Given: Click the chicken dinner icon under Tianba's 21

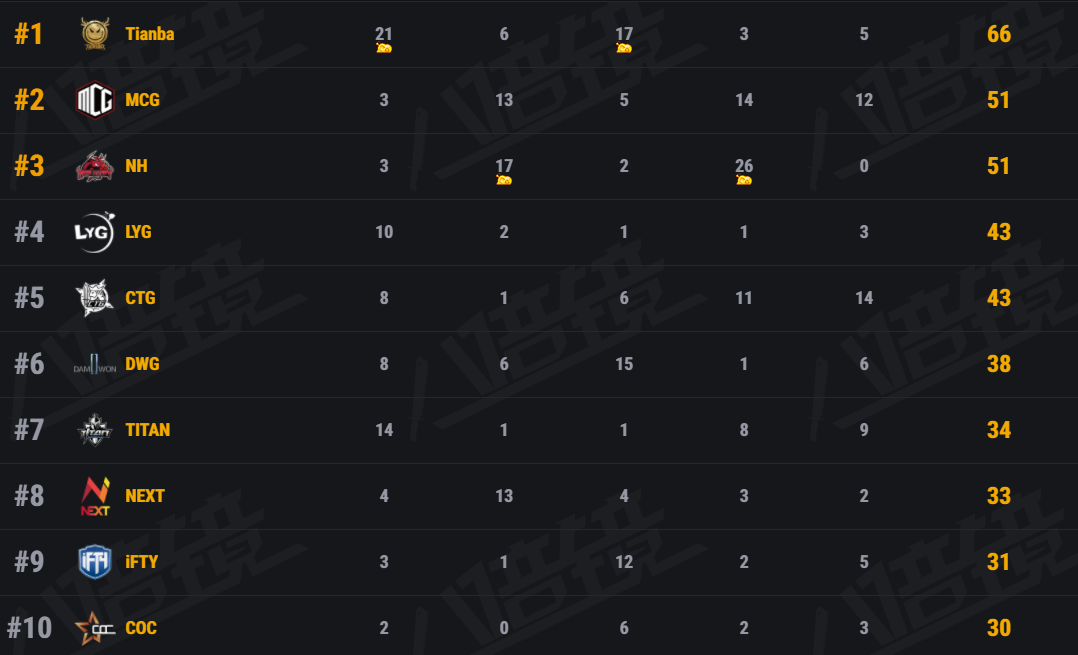Looking at the screenshot, I should [384, 48].
